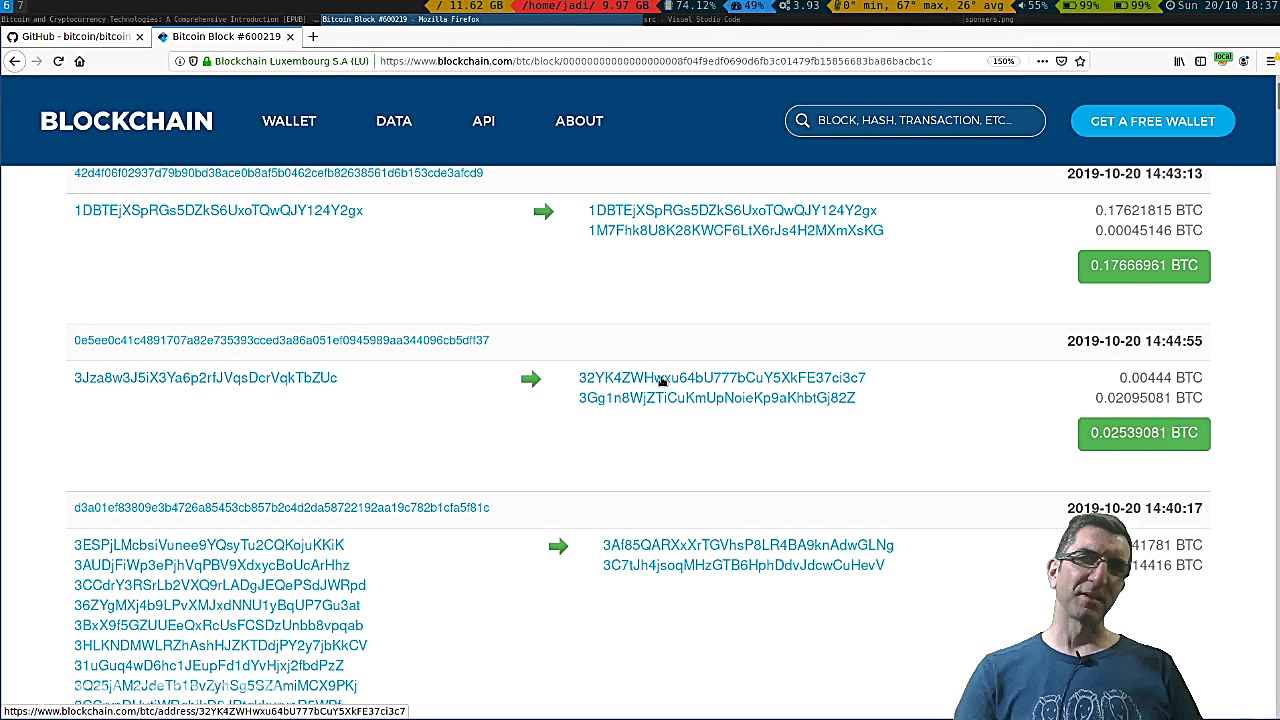Open page actions three-dots menu
Viewport: 1280px width, 720px height.
click(x=1042, y=61)
